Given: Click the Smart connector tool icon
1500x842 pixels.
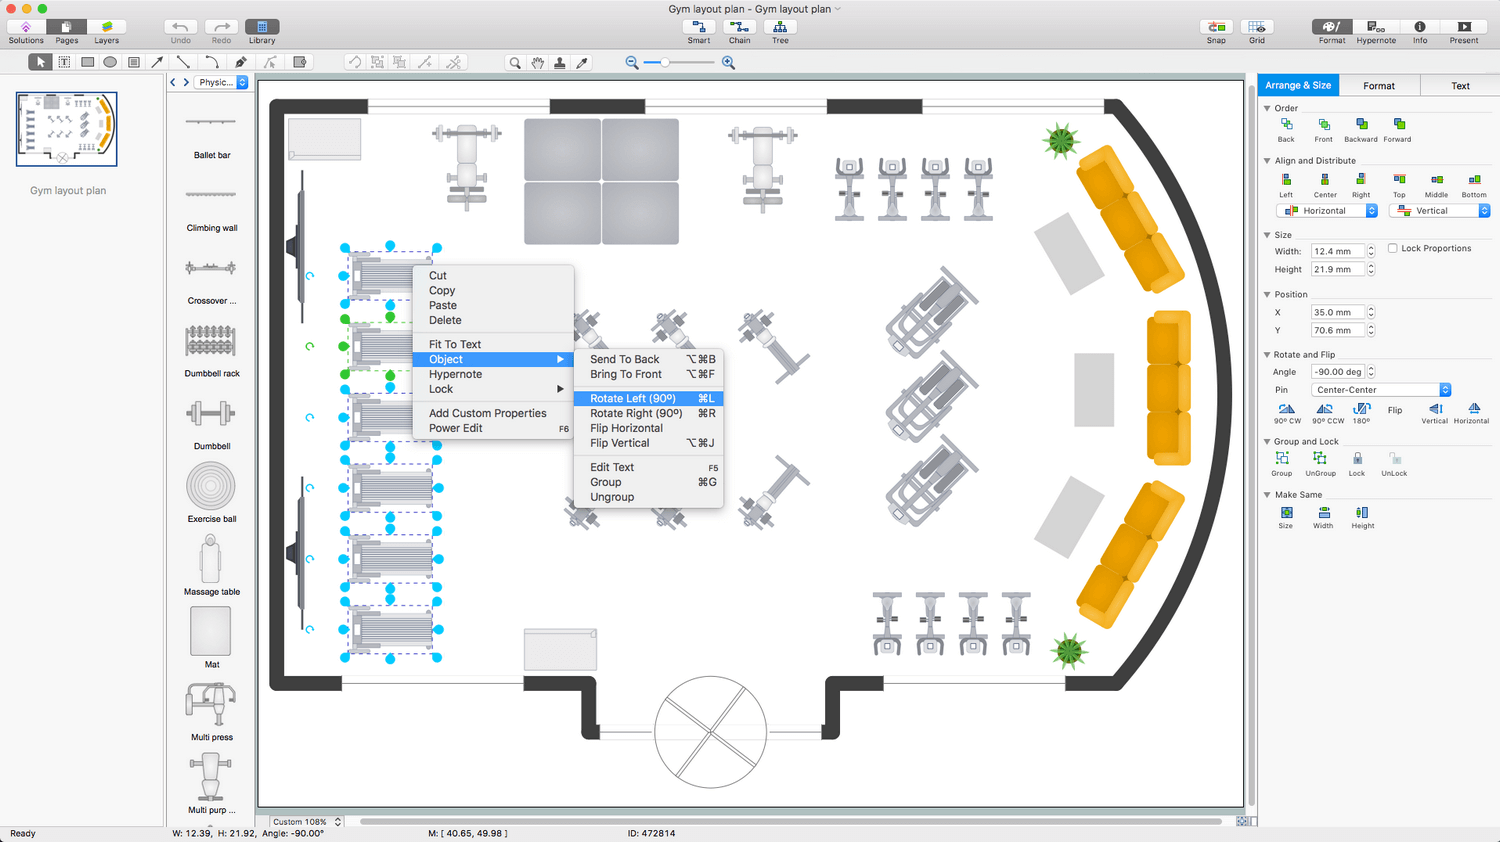Looking at the screenshot, I should click(x=698, y=27).
